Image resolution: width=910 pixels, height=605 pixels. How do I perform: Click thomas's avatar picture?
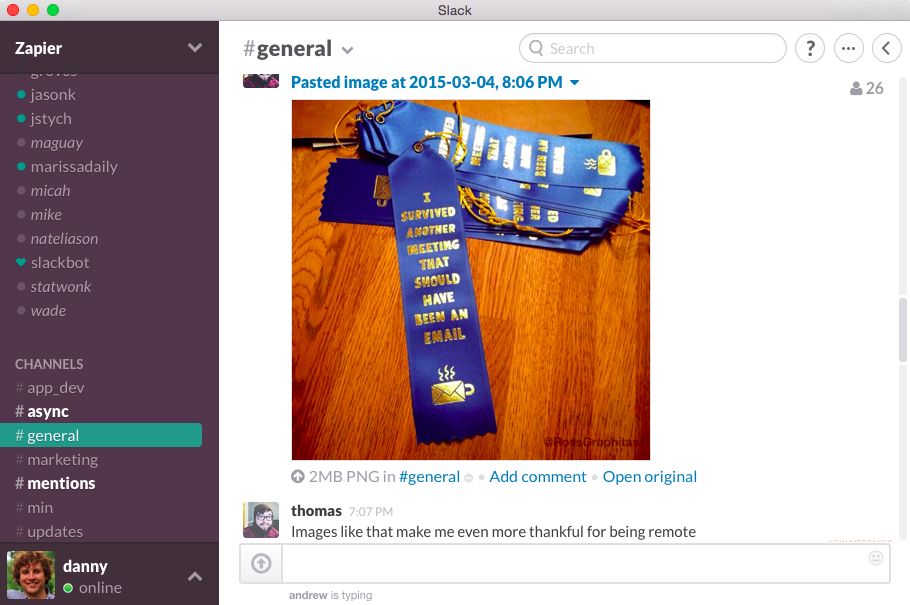261,520
